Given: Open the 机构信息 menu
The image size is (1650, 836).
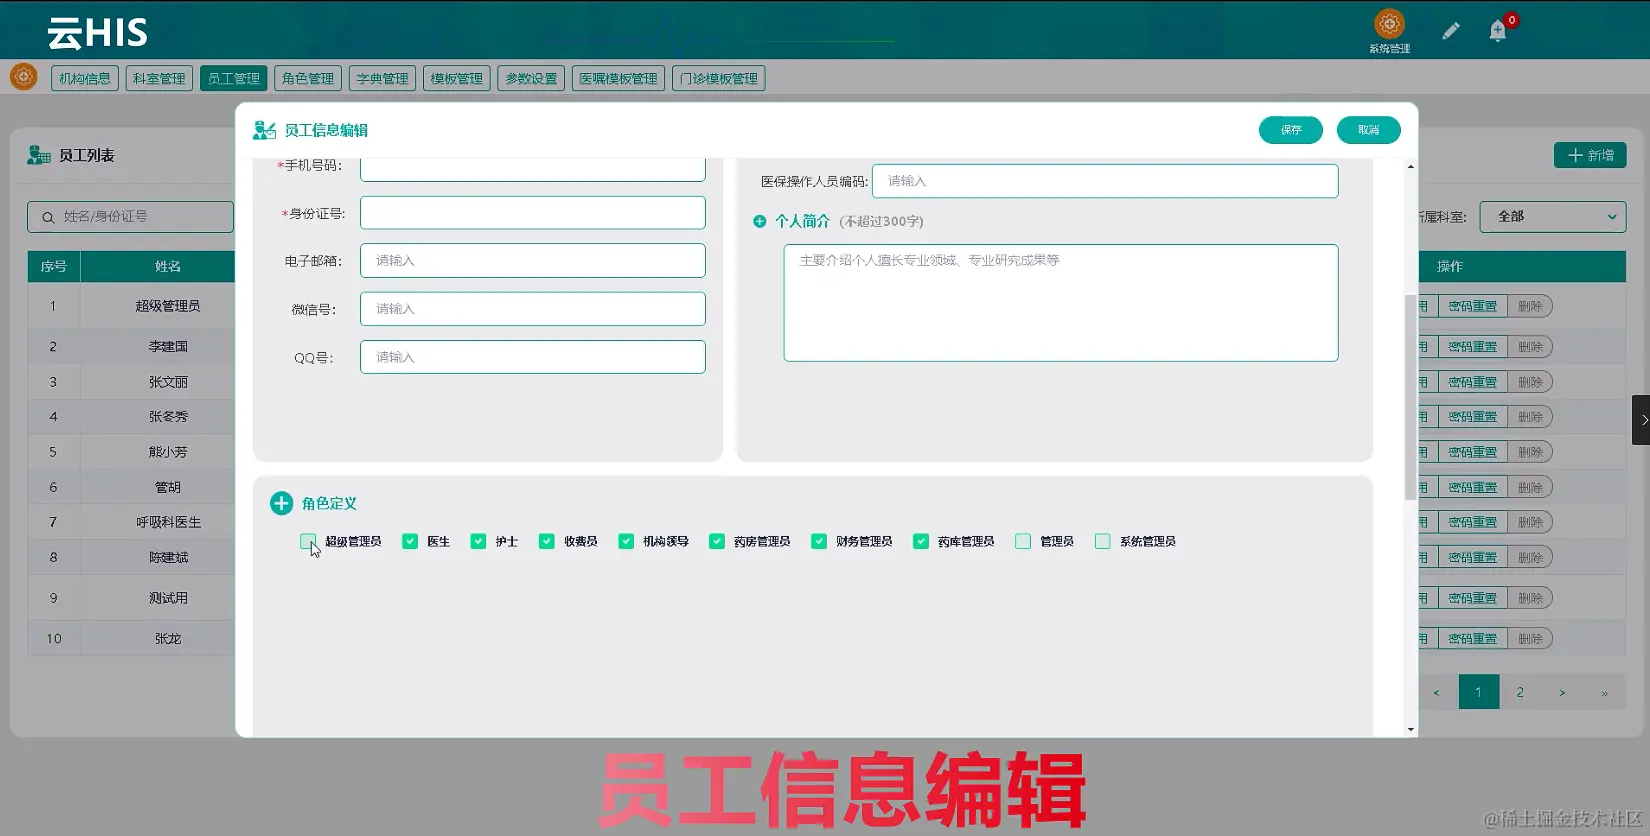Looking at the screenshot, I should pyautogui.click(x=85, y=78).
